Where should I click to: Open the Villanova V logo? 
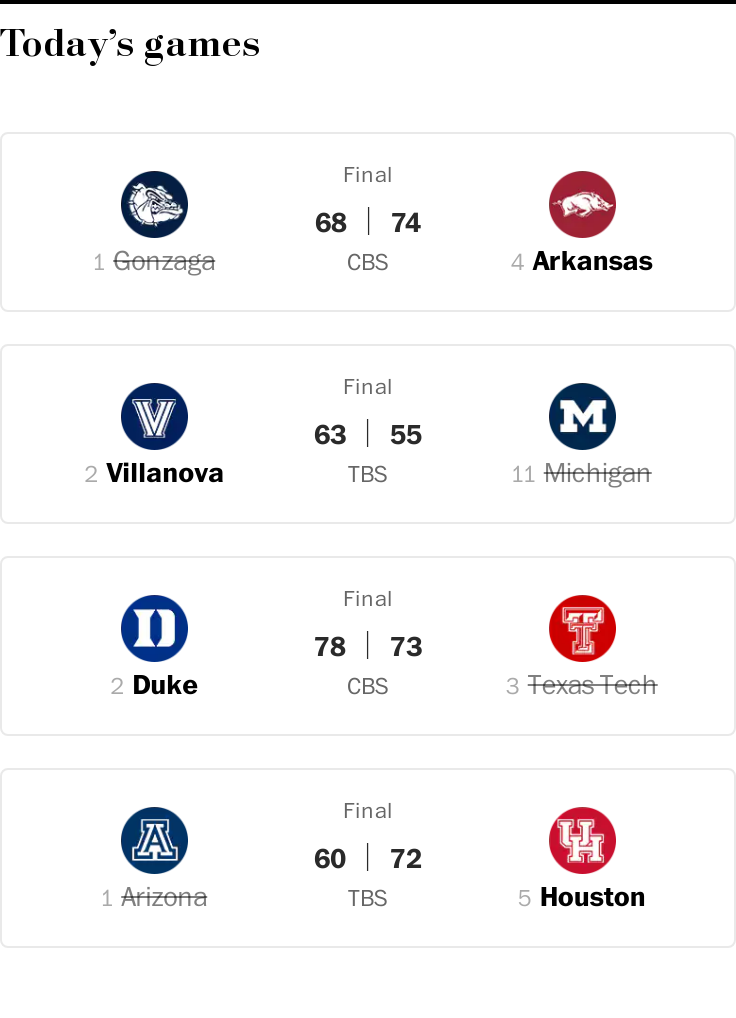pyautogui.click(x=154, y=416)
